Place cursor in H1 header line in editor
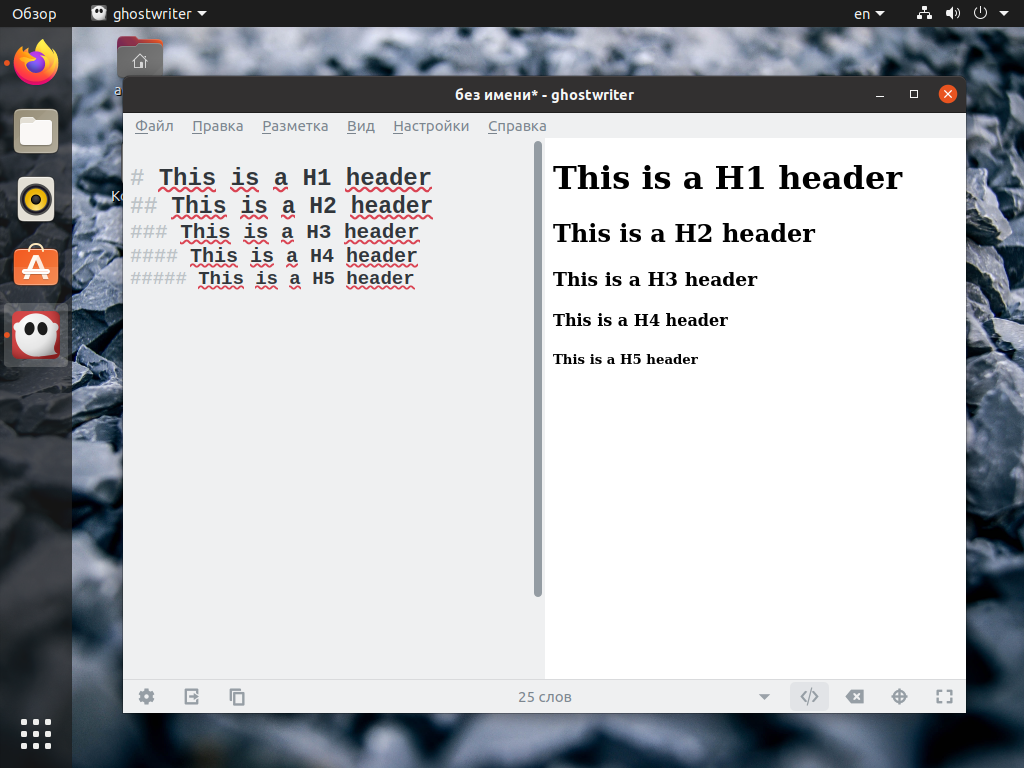 pyautogui.click(x=281, y=178)
